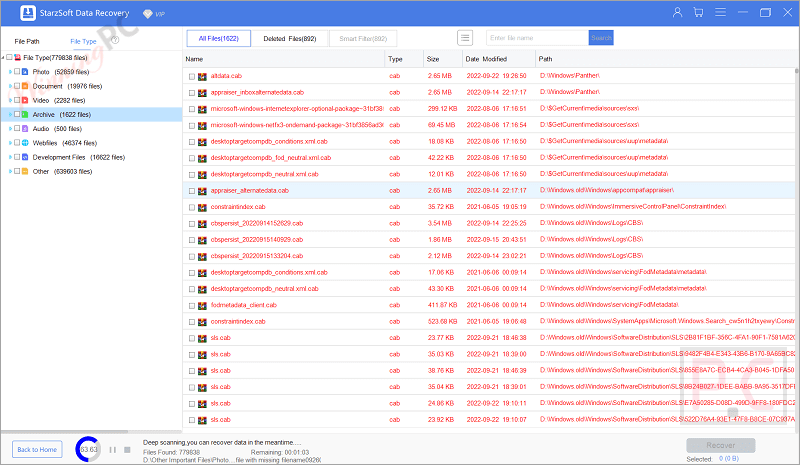The height and width of the screenshot is (465, 800).
Task: Switch to the File Path tab
Action: (x=27, y=41)
